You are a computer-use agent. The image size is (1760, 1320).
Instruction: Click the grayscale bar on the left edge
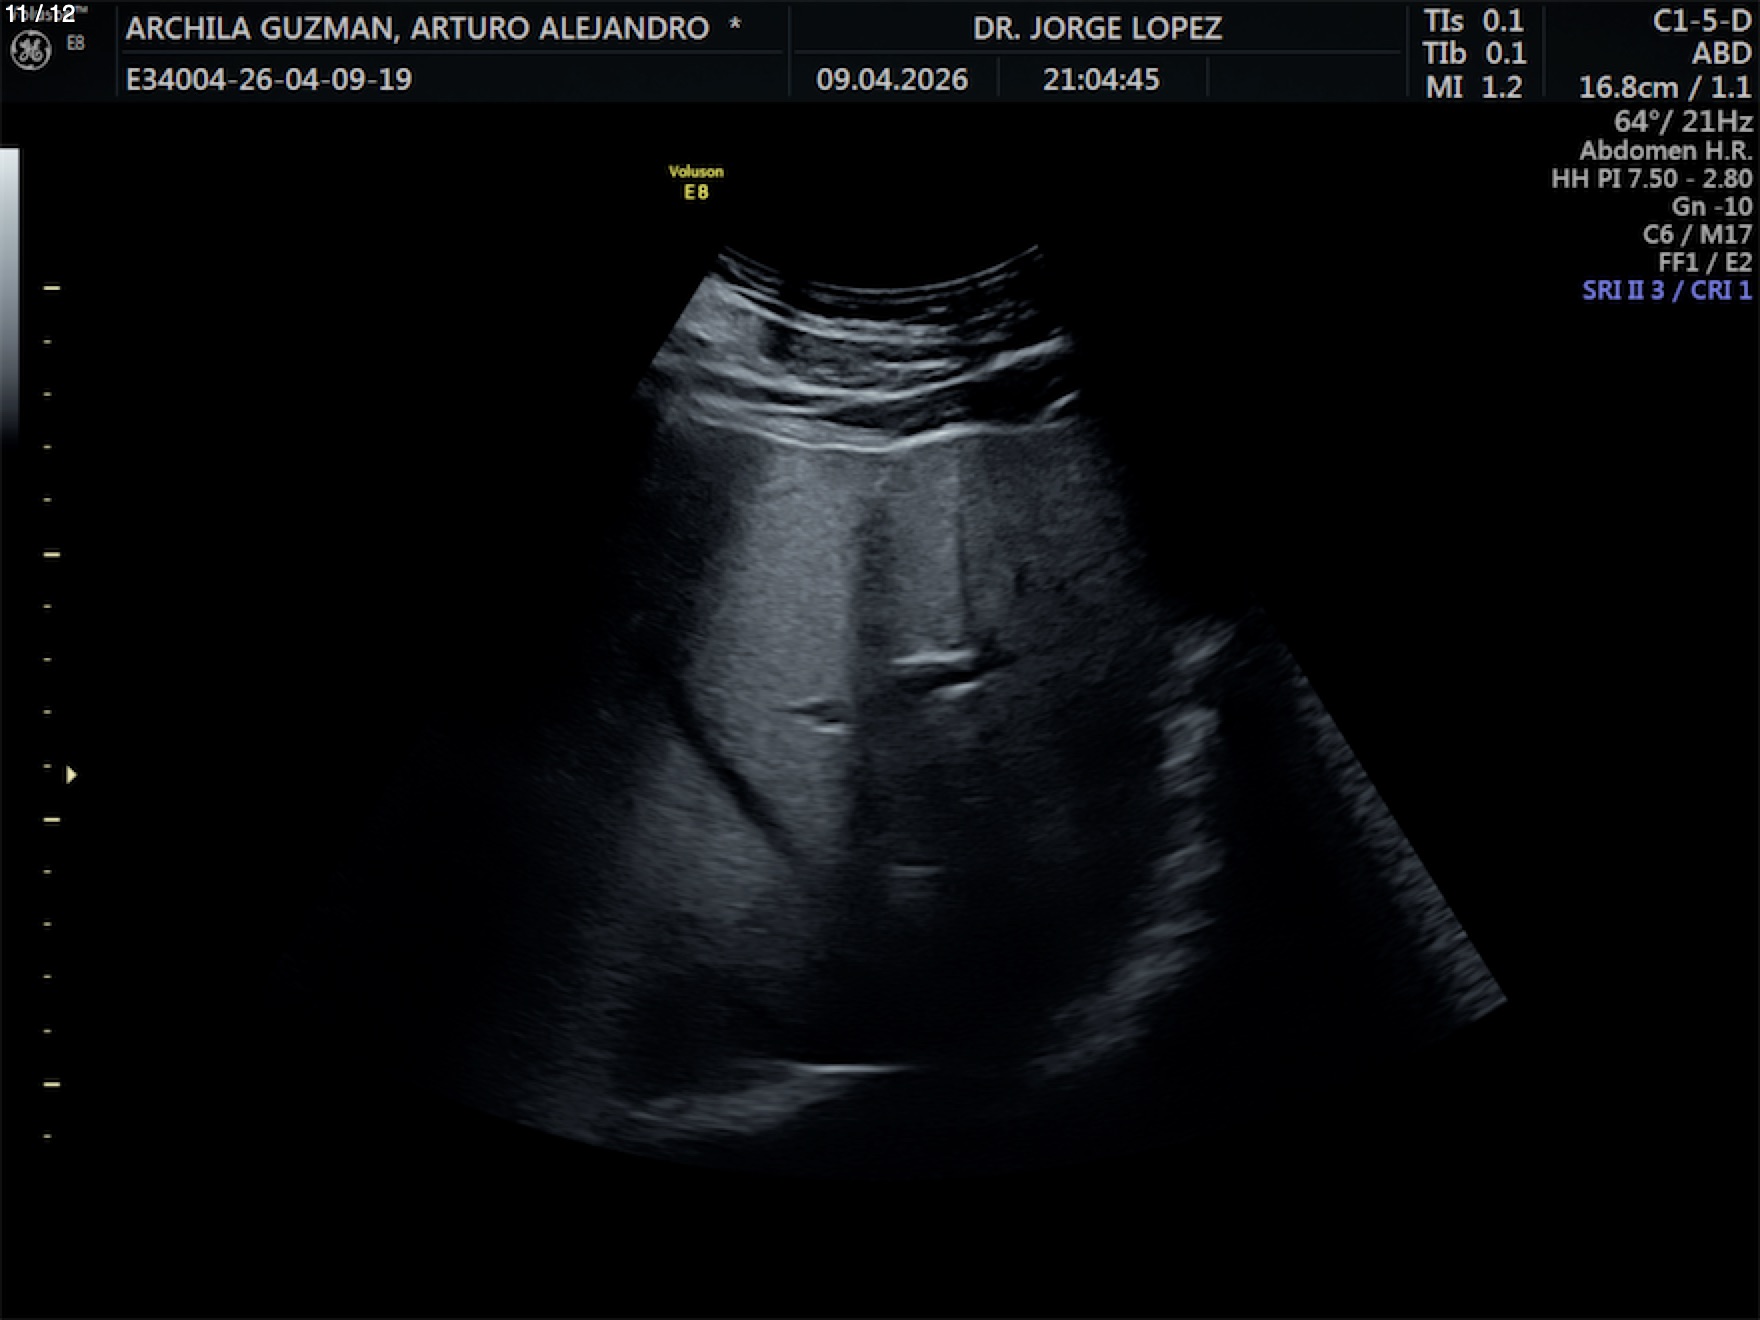coord(9,290)
